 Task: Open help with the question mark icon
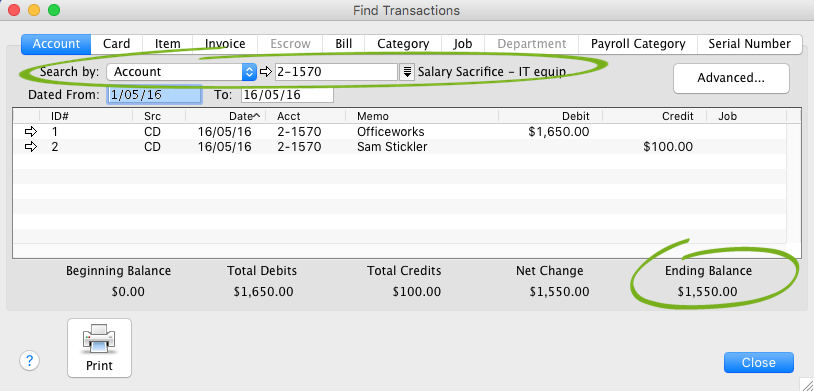pyautogui.click(x=30, y=360)
